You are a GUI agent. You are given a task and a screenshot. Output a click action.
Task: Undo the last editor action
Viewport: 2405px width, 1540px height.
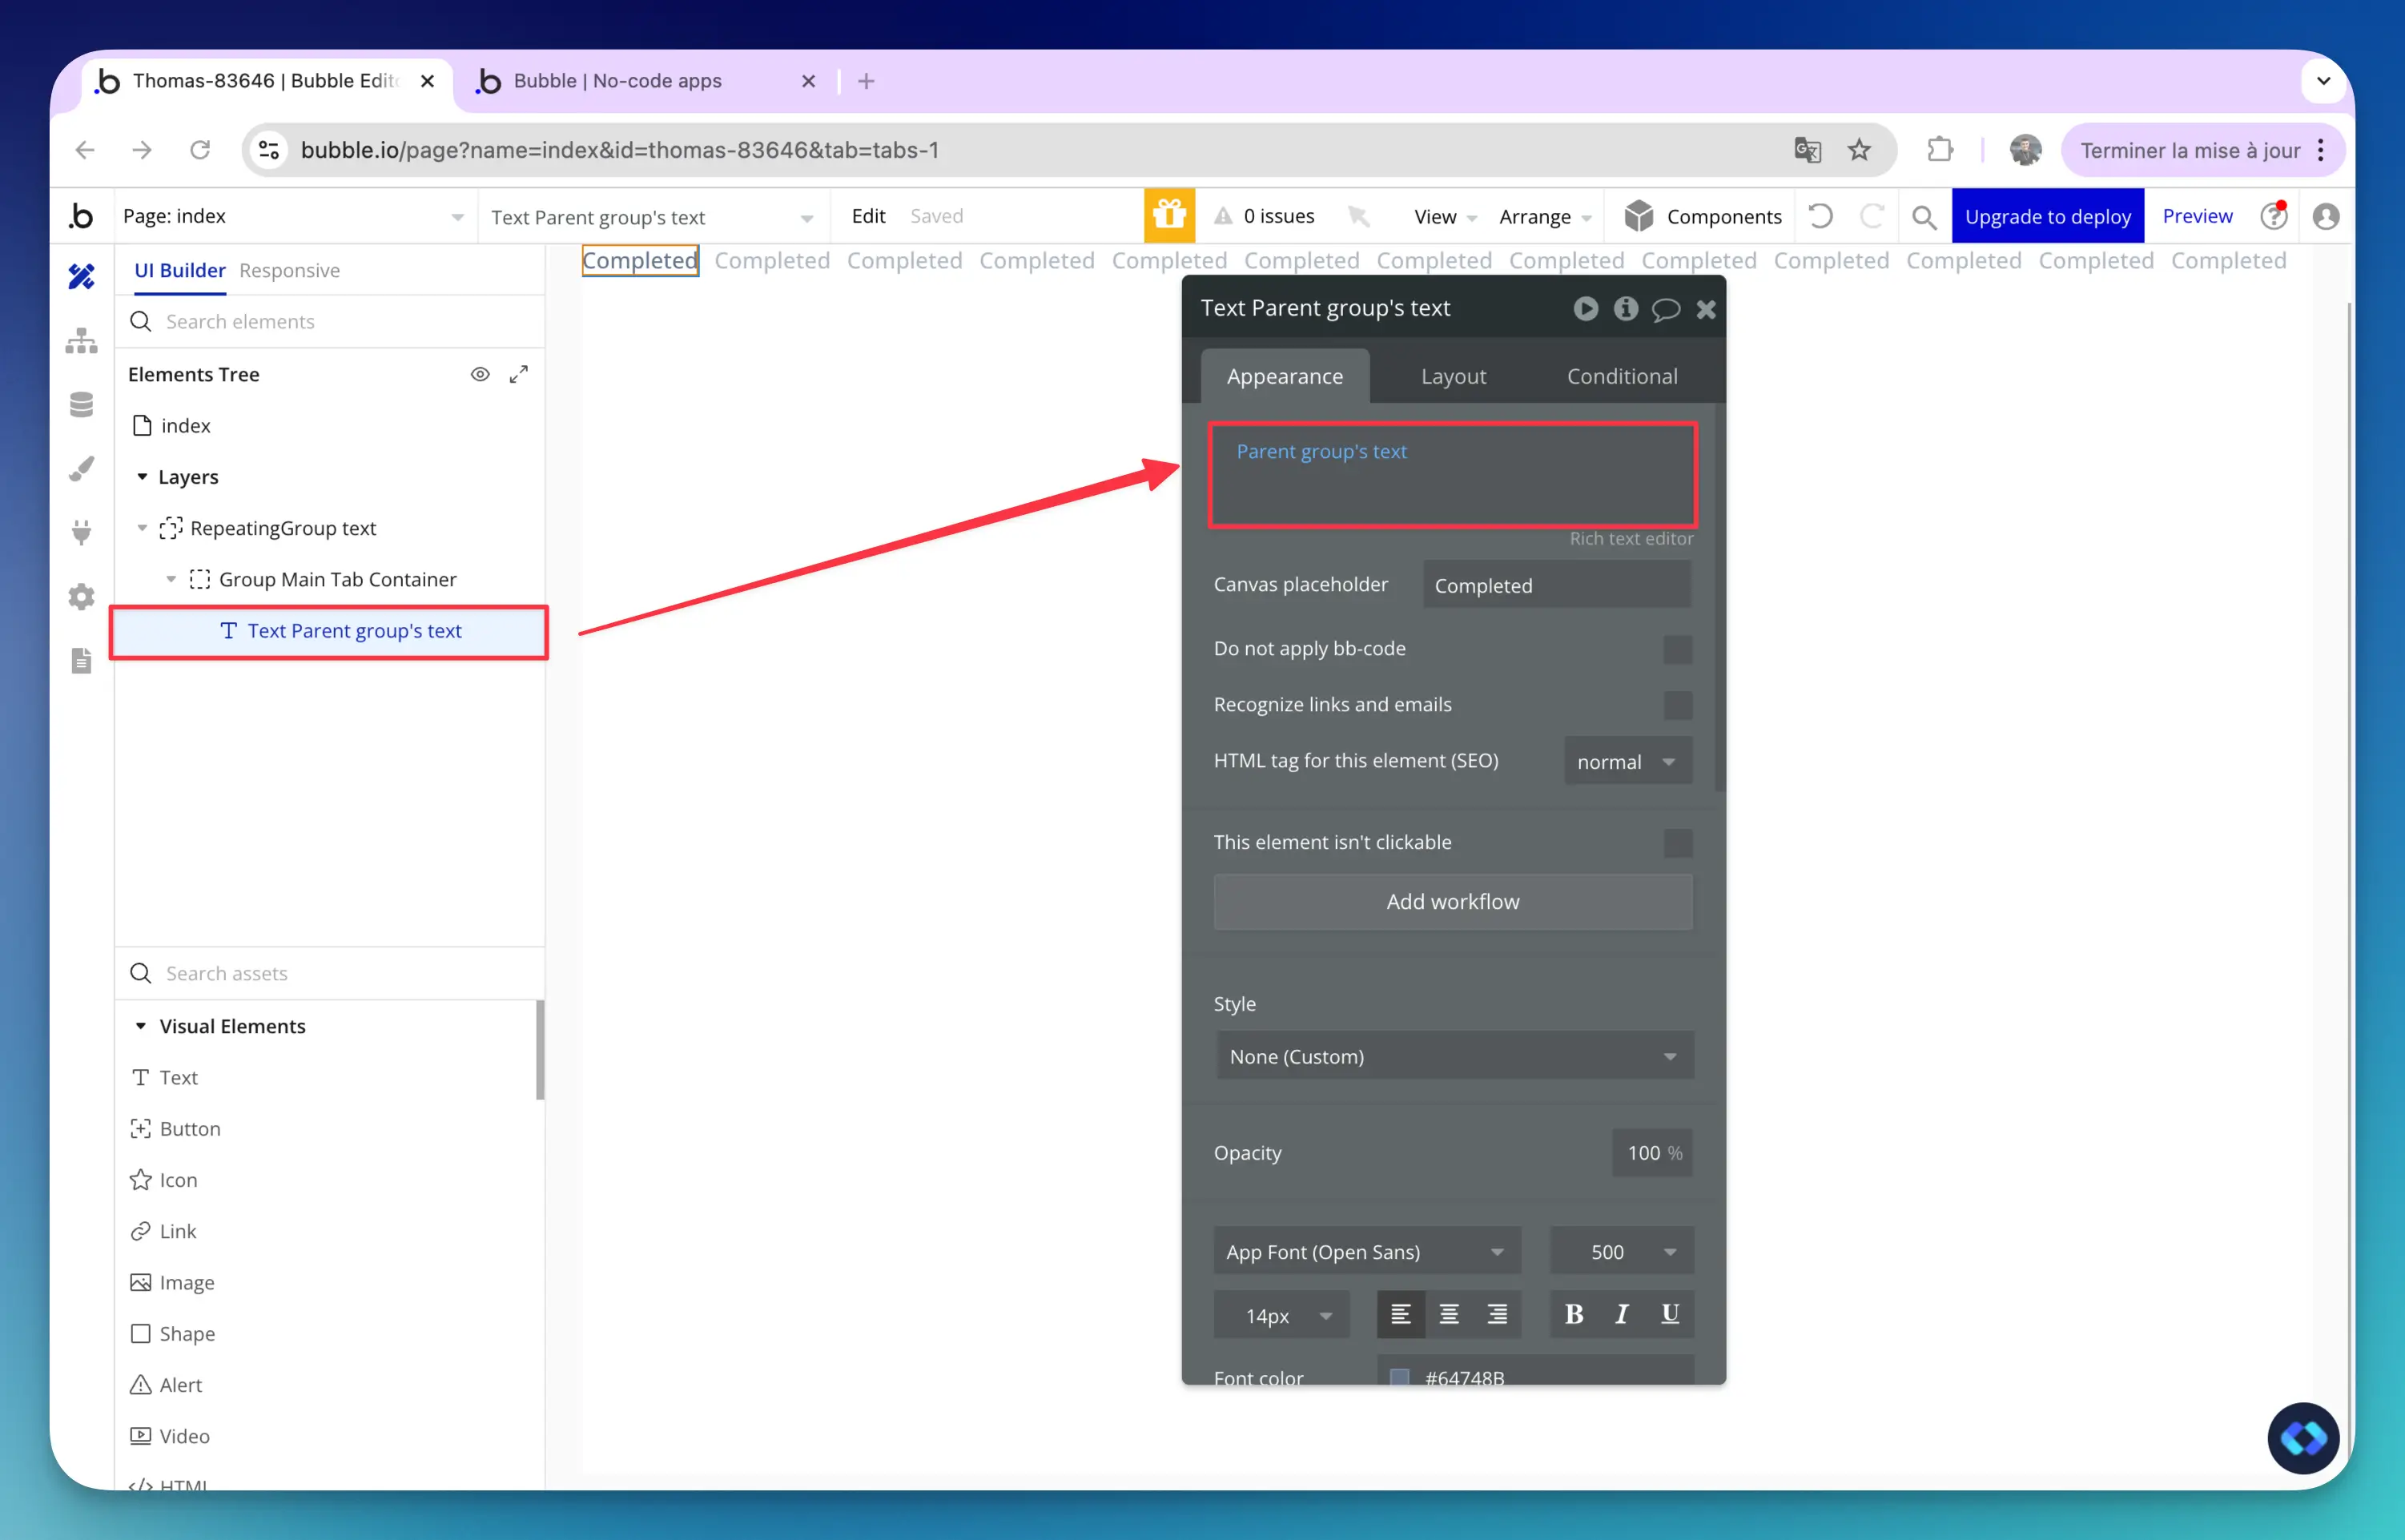tap(1820, 216)
